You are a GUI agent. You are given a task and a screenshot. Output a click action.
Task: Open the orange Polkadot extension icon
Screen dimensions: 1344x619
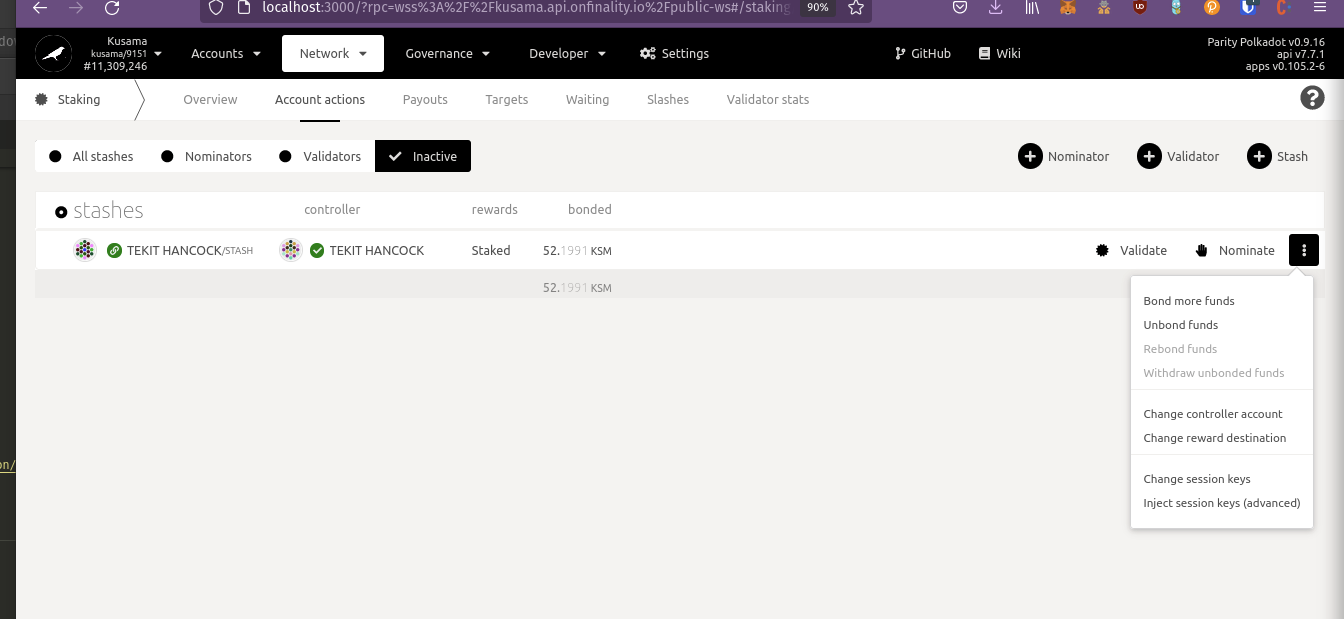click(x=1212, y=8)
